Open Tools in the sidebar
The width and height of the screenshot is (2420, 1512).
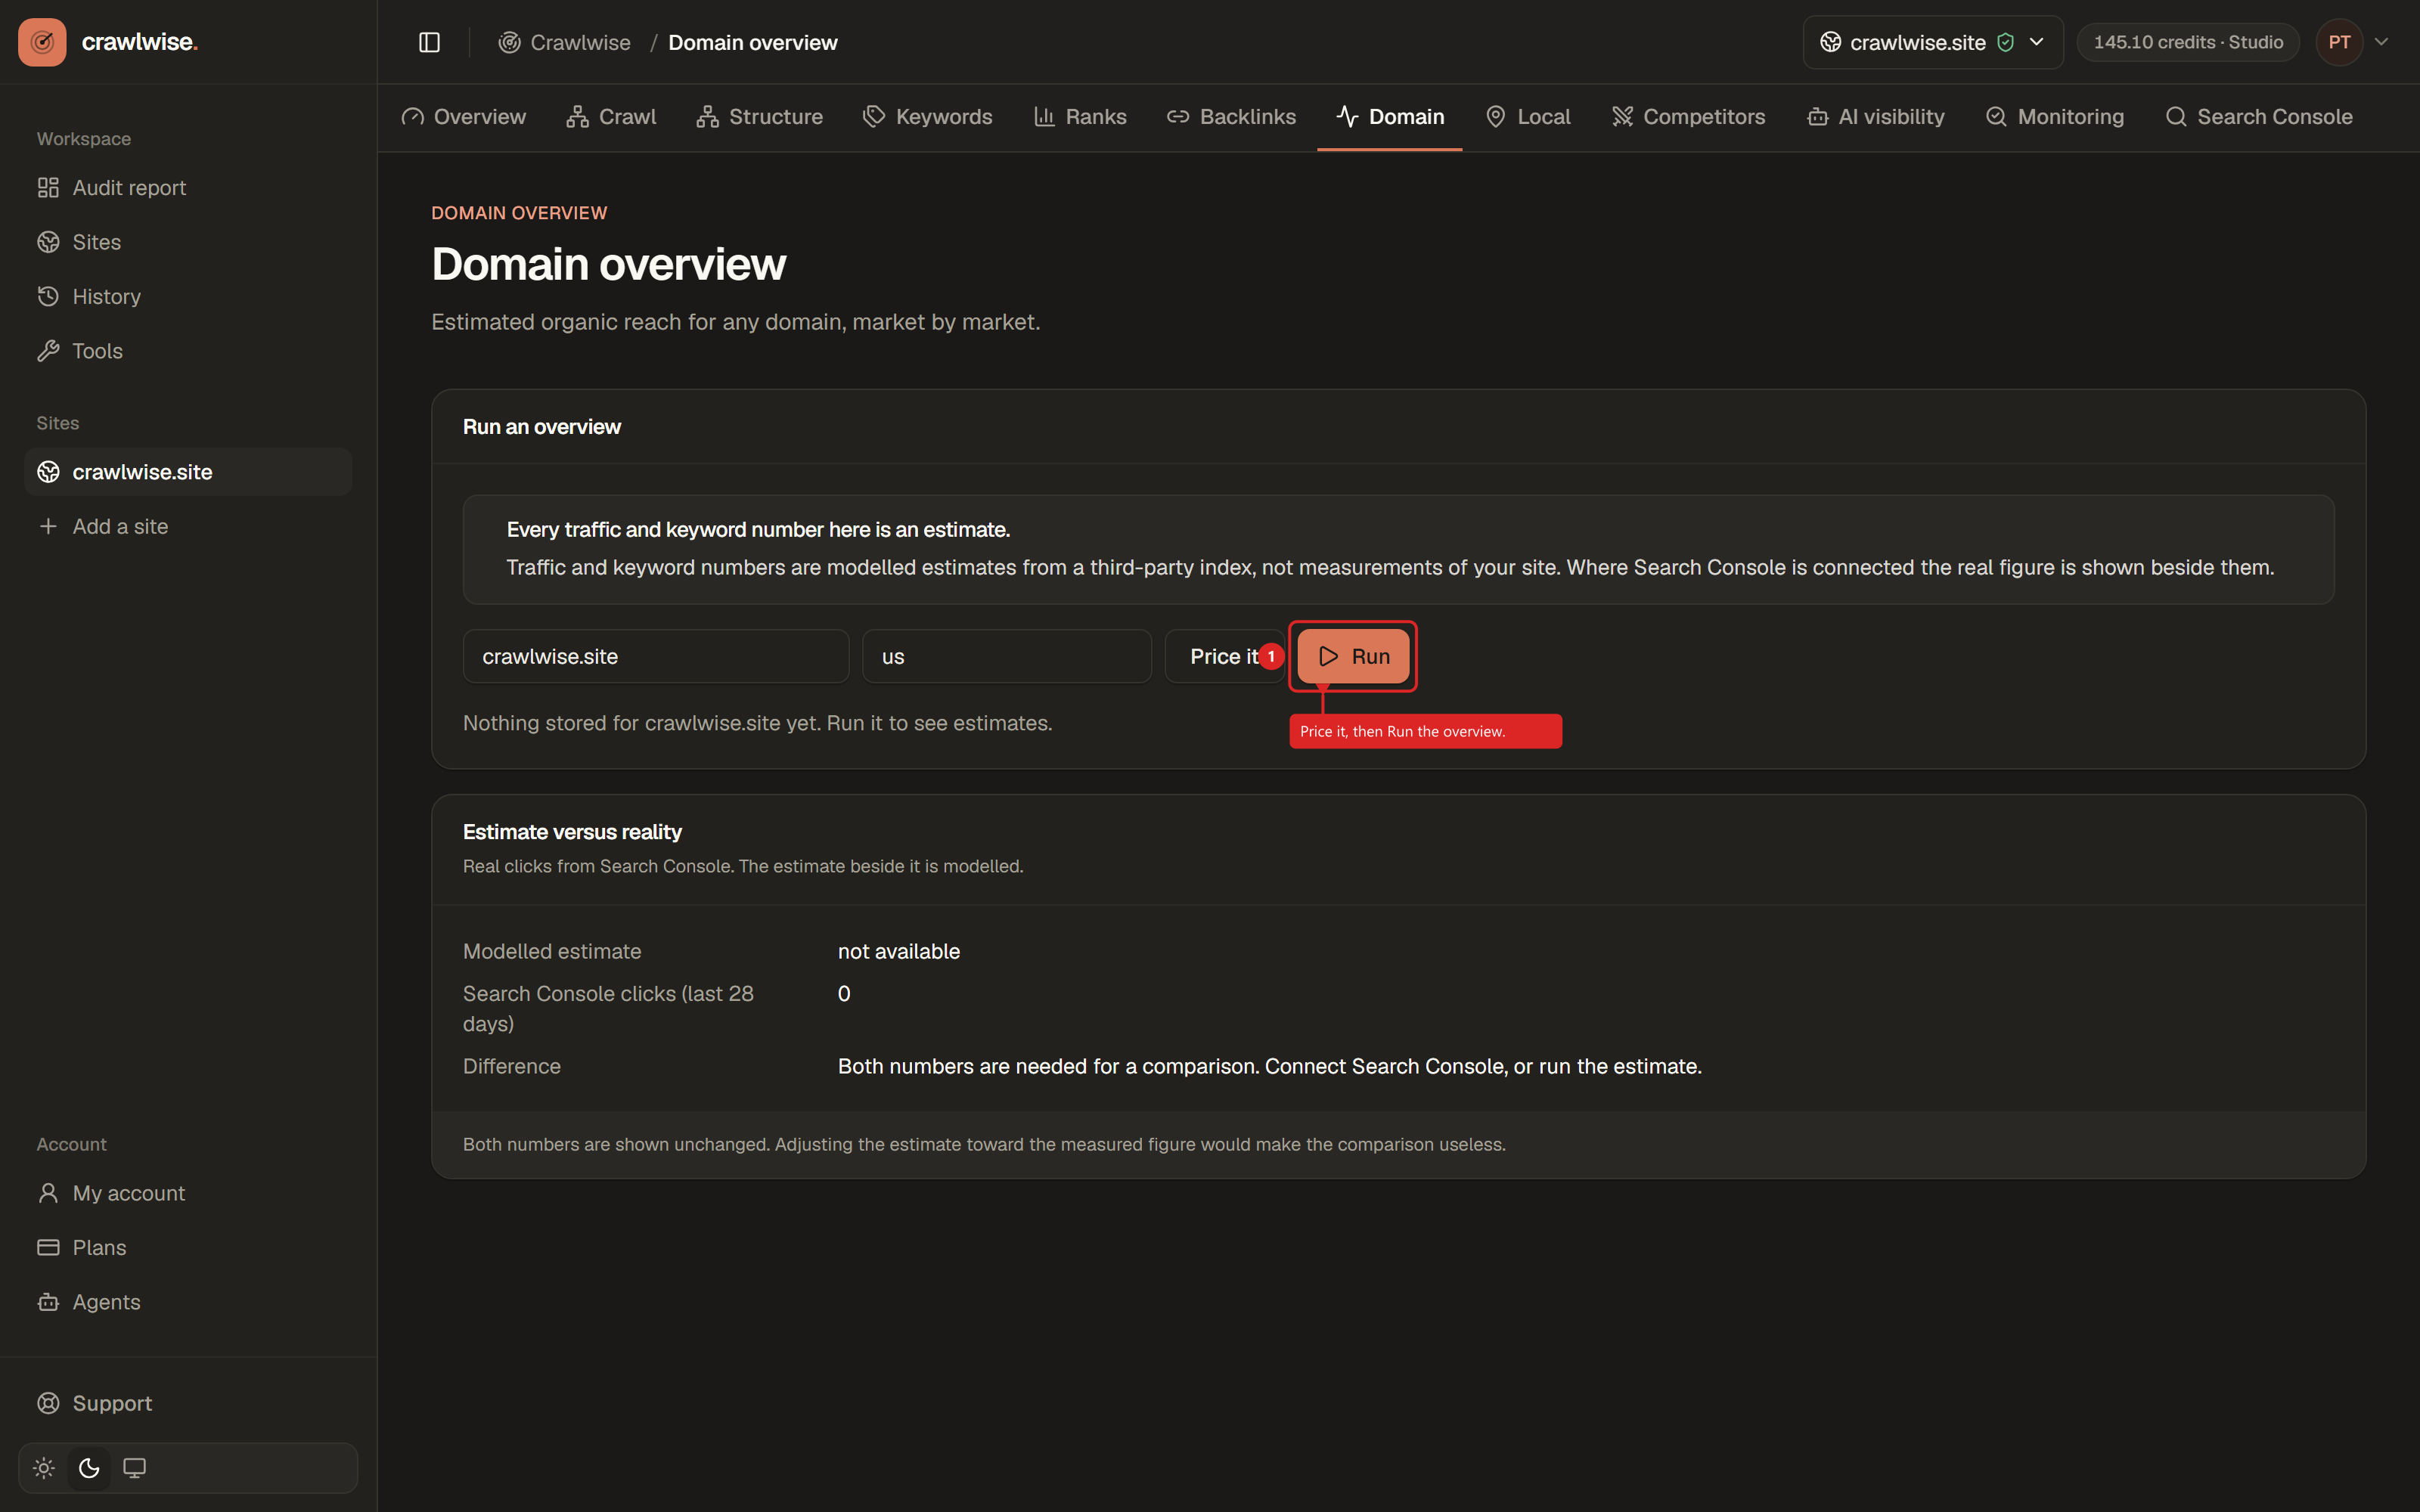188,351
